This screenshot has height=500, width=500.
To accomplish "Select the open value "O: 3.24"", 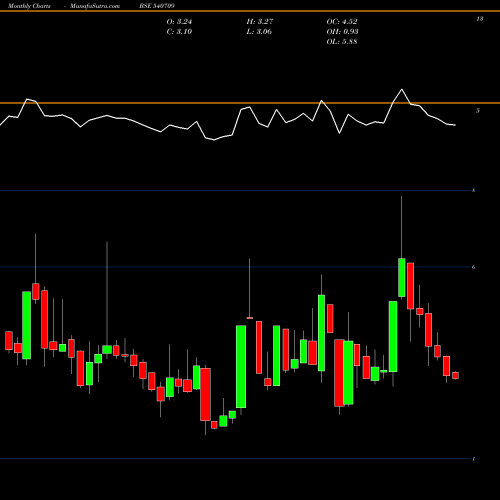I will point(179,22).
